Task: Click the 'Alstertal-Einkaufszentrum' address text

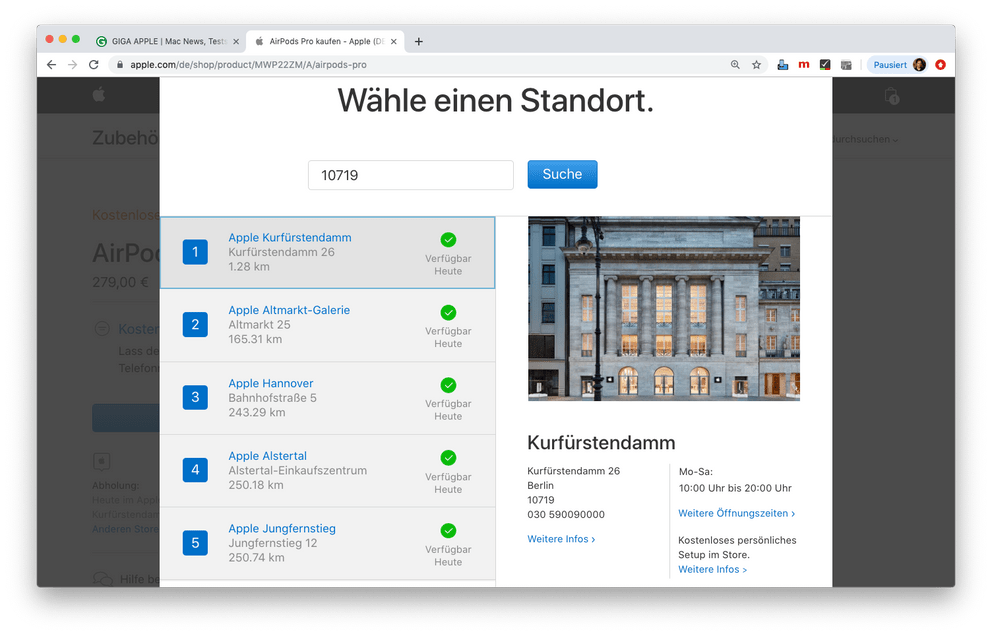Action: [x=297, y=470]
